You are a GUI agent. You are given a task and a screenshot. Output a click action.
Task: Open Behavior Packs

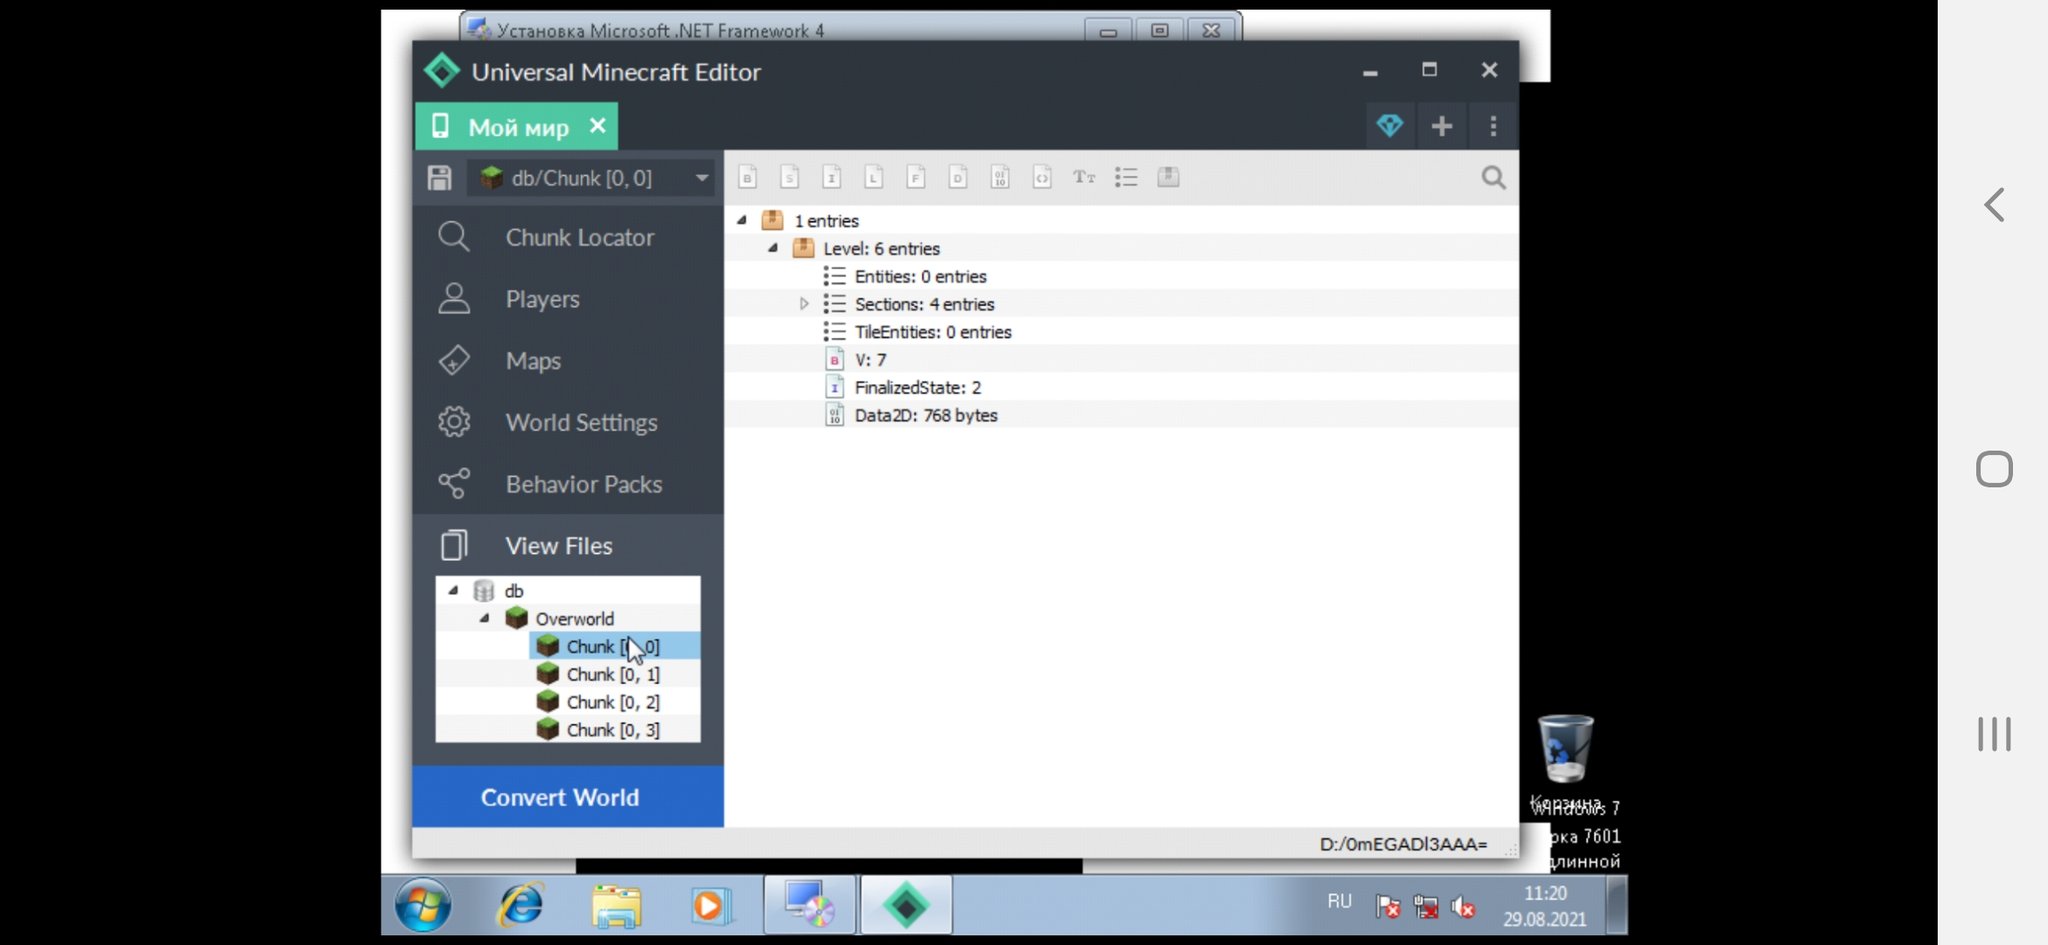(x=568, y=484)
